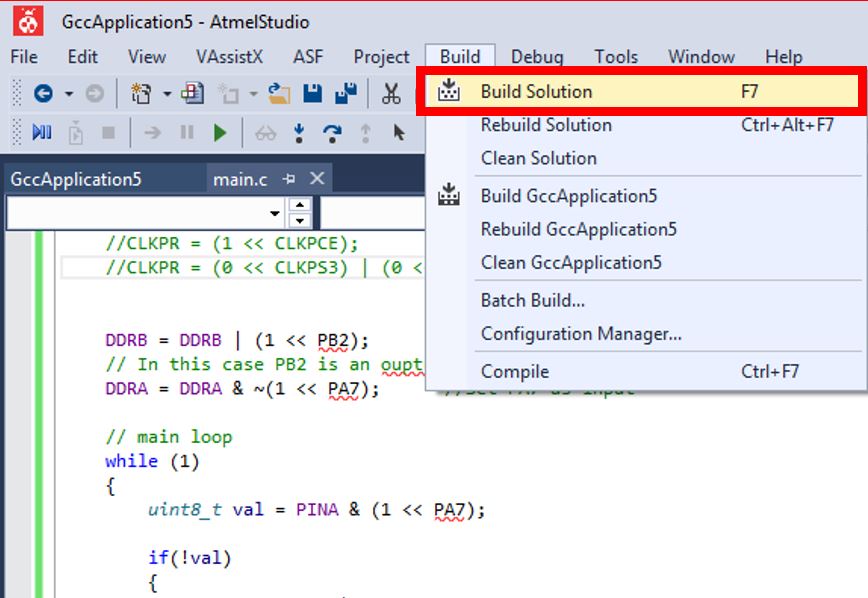Click the line 'DDRB = DDRB | (1 << PB2);'
This screenshot has width=868, height=598.
[237, 340]
